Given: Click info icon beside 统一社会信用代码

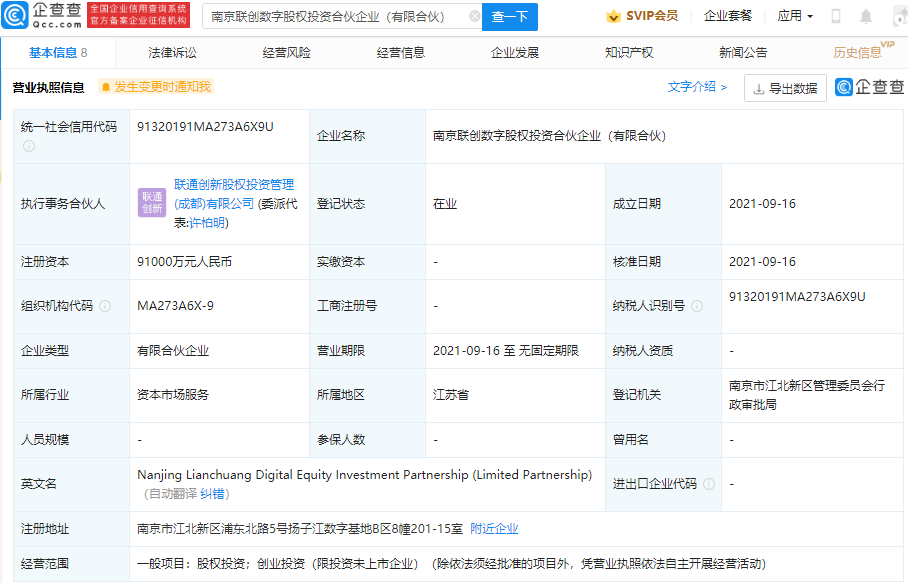Looking at the screenshot, I should point(29,146).
